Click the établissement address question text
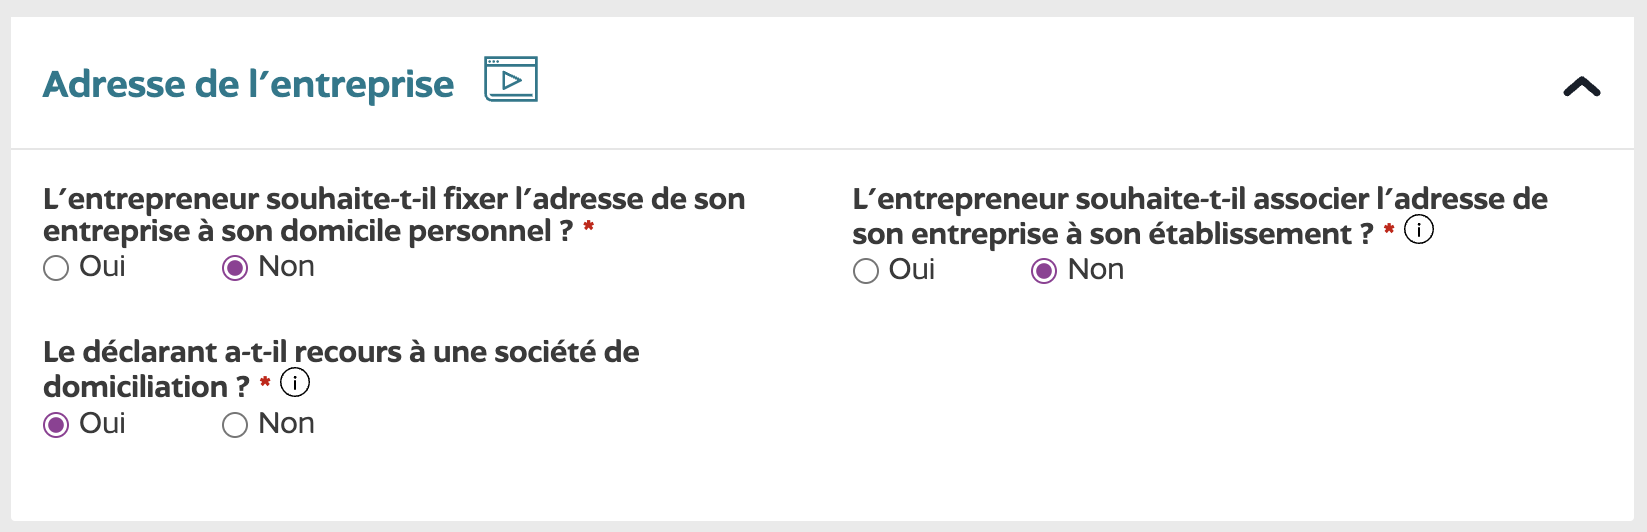This screenshot has width=1647, height=532. click(x=1199, y=216)
